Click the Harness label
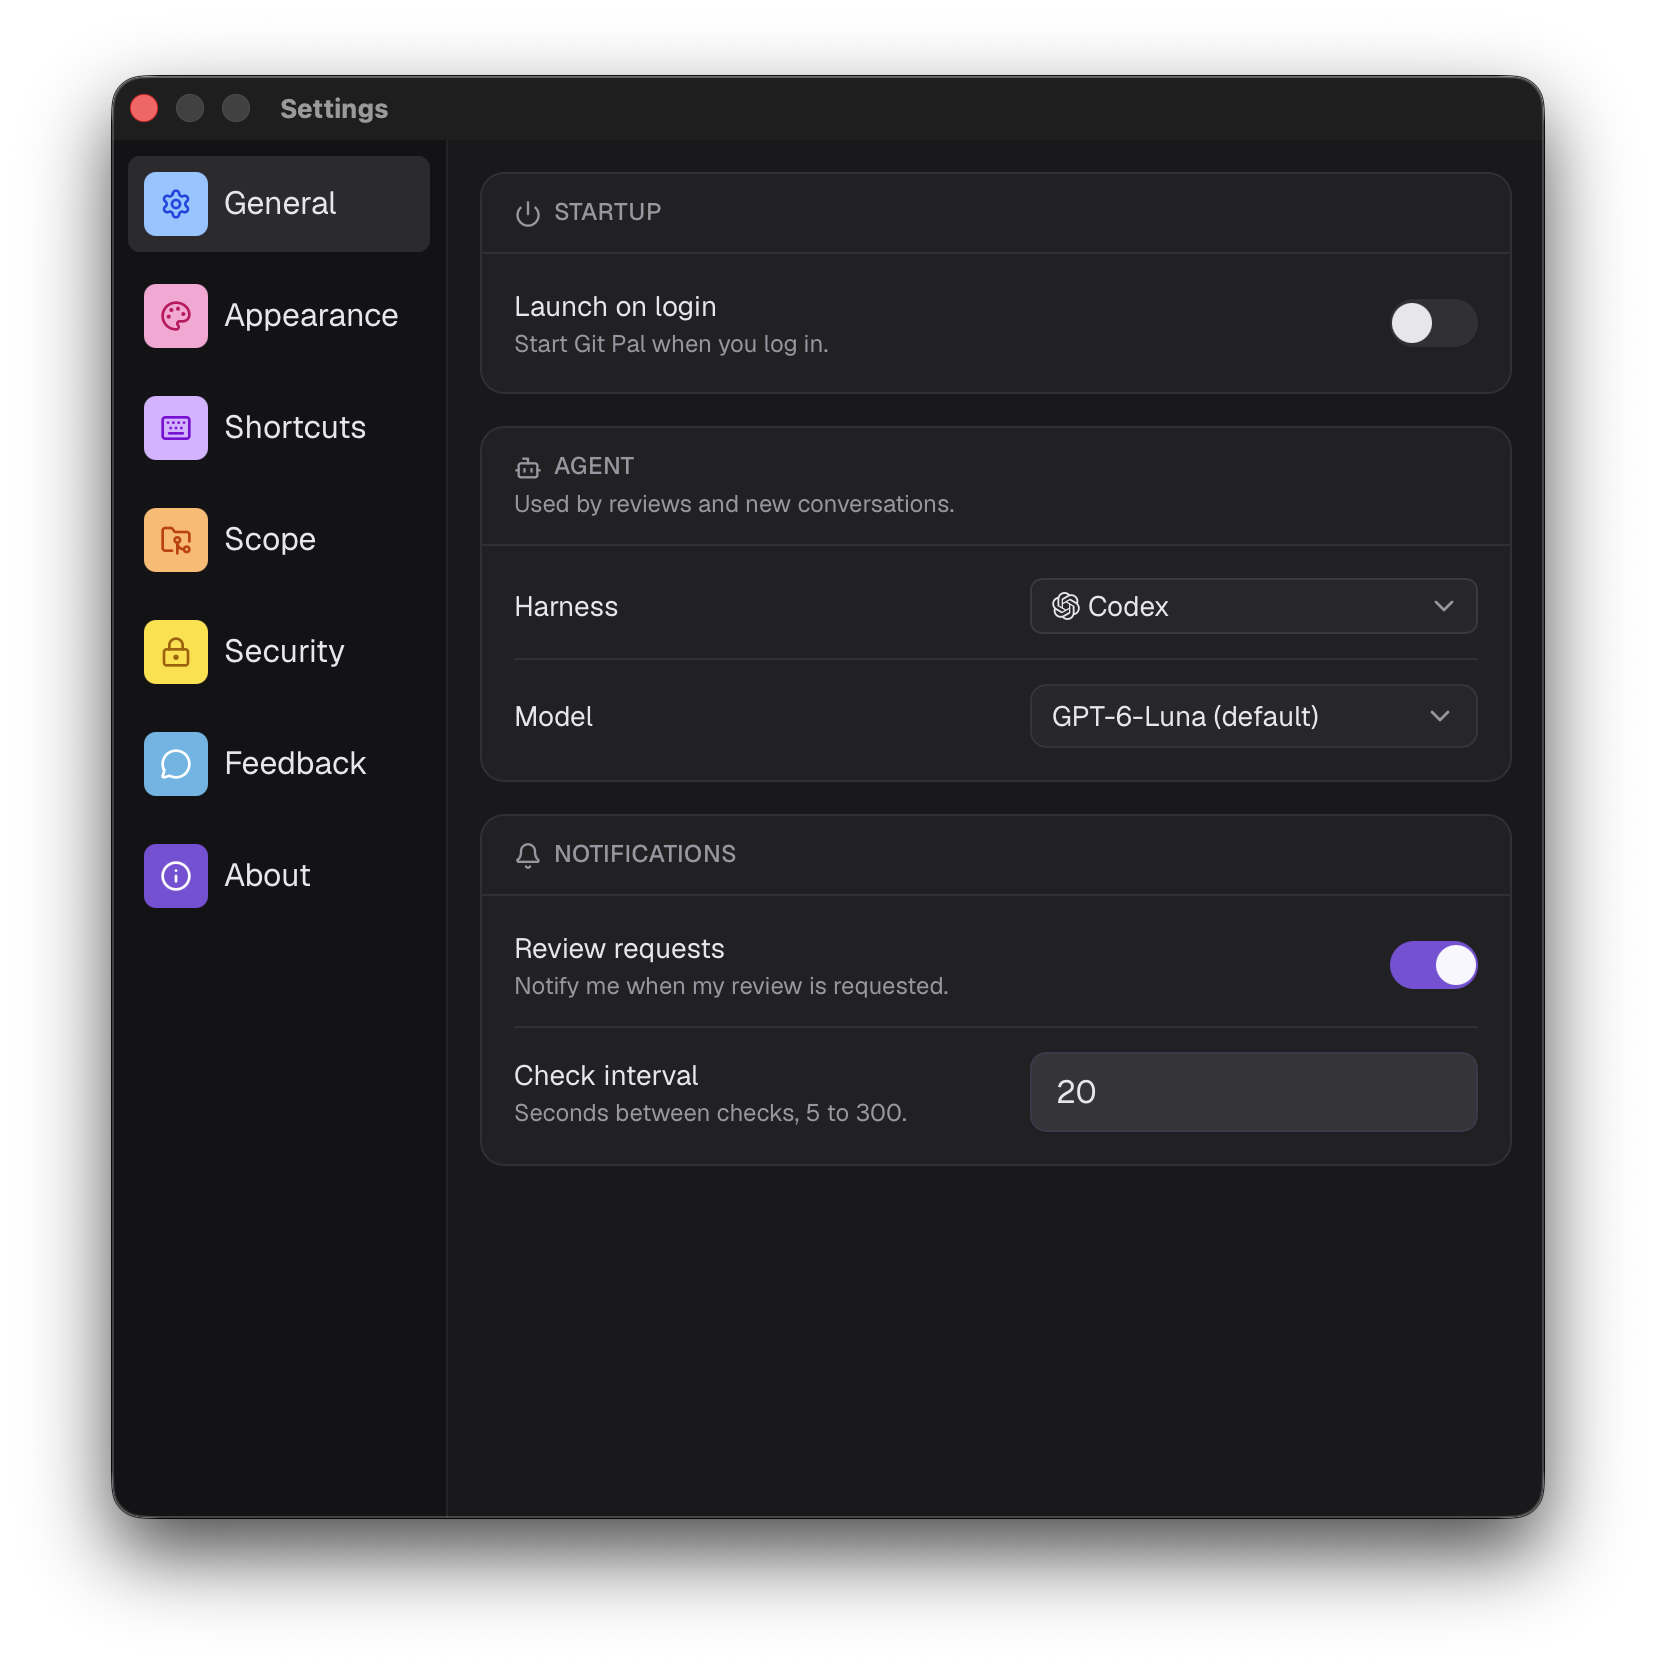Screen dimensions: 1656x1666 tap(566, 606)
